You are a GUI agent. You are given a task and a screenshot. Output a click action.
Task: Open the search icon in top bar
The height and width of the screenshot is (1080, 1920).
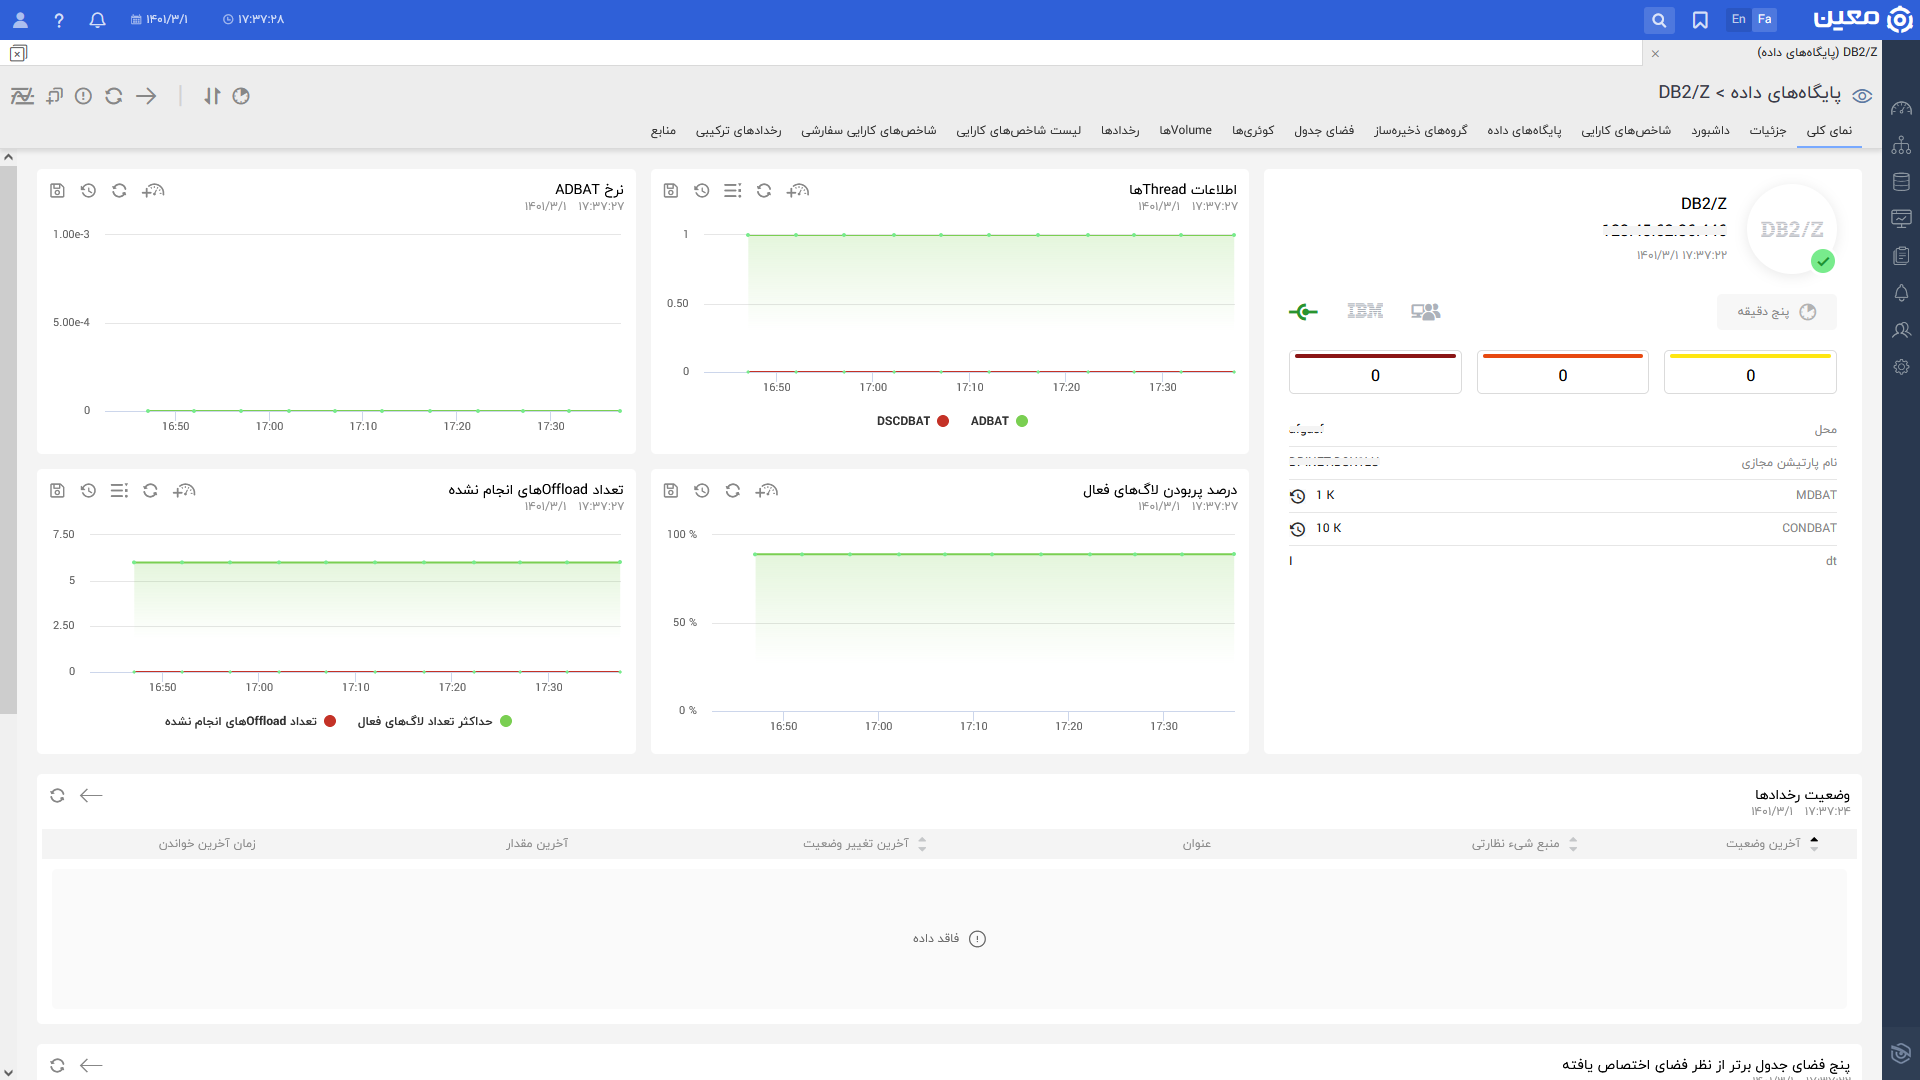click(1659, 20)
